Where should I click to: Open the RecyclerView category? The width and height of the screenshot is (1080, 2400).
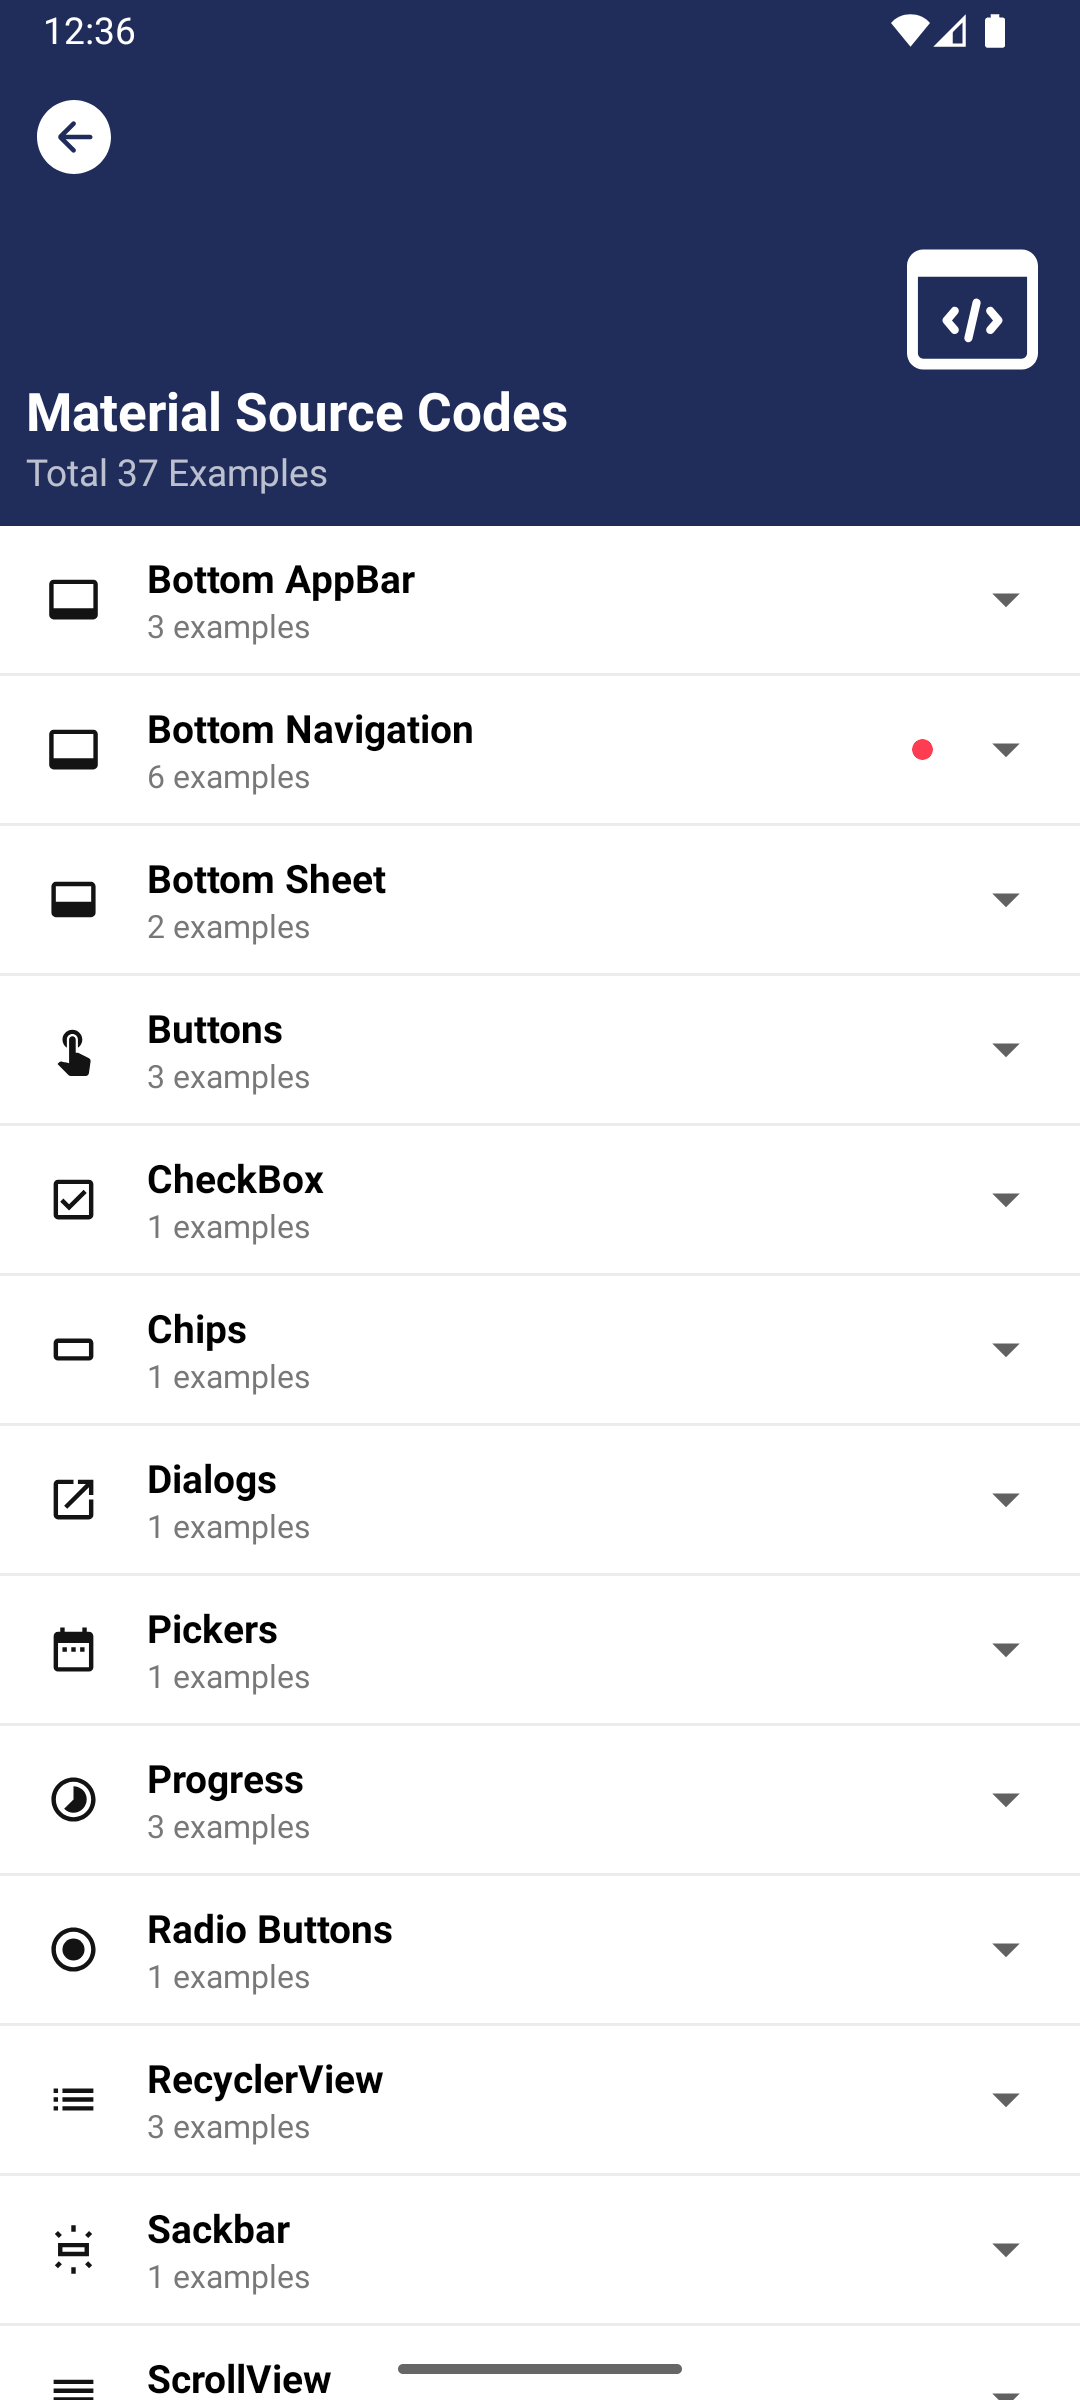tap(540, 2100)
